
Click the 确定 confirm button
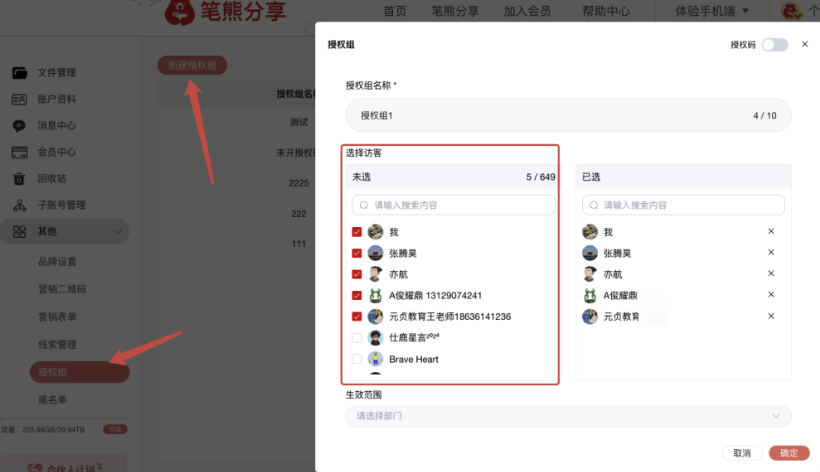click(789, 453)
